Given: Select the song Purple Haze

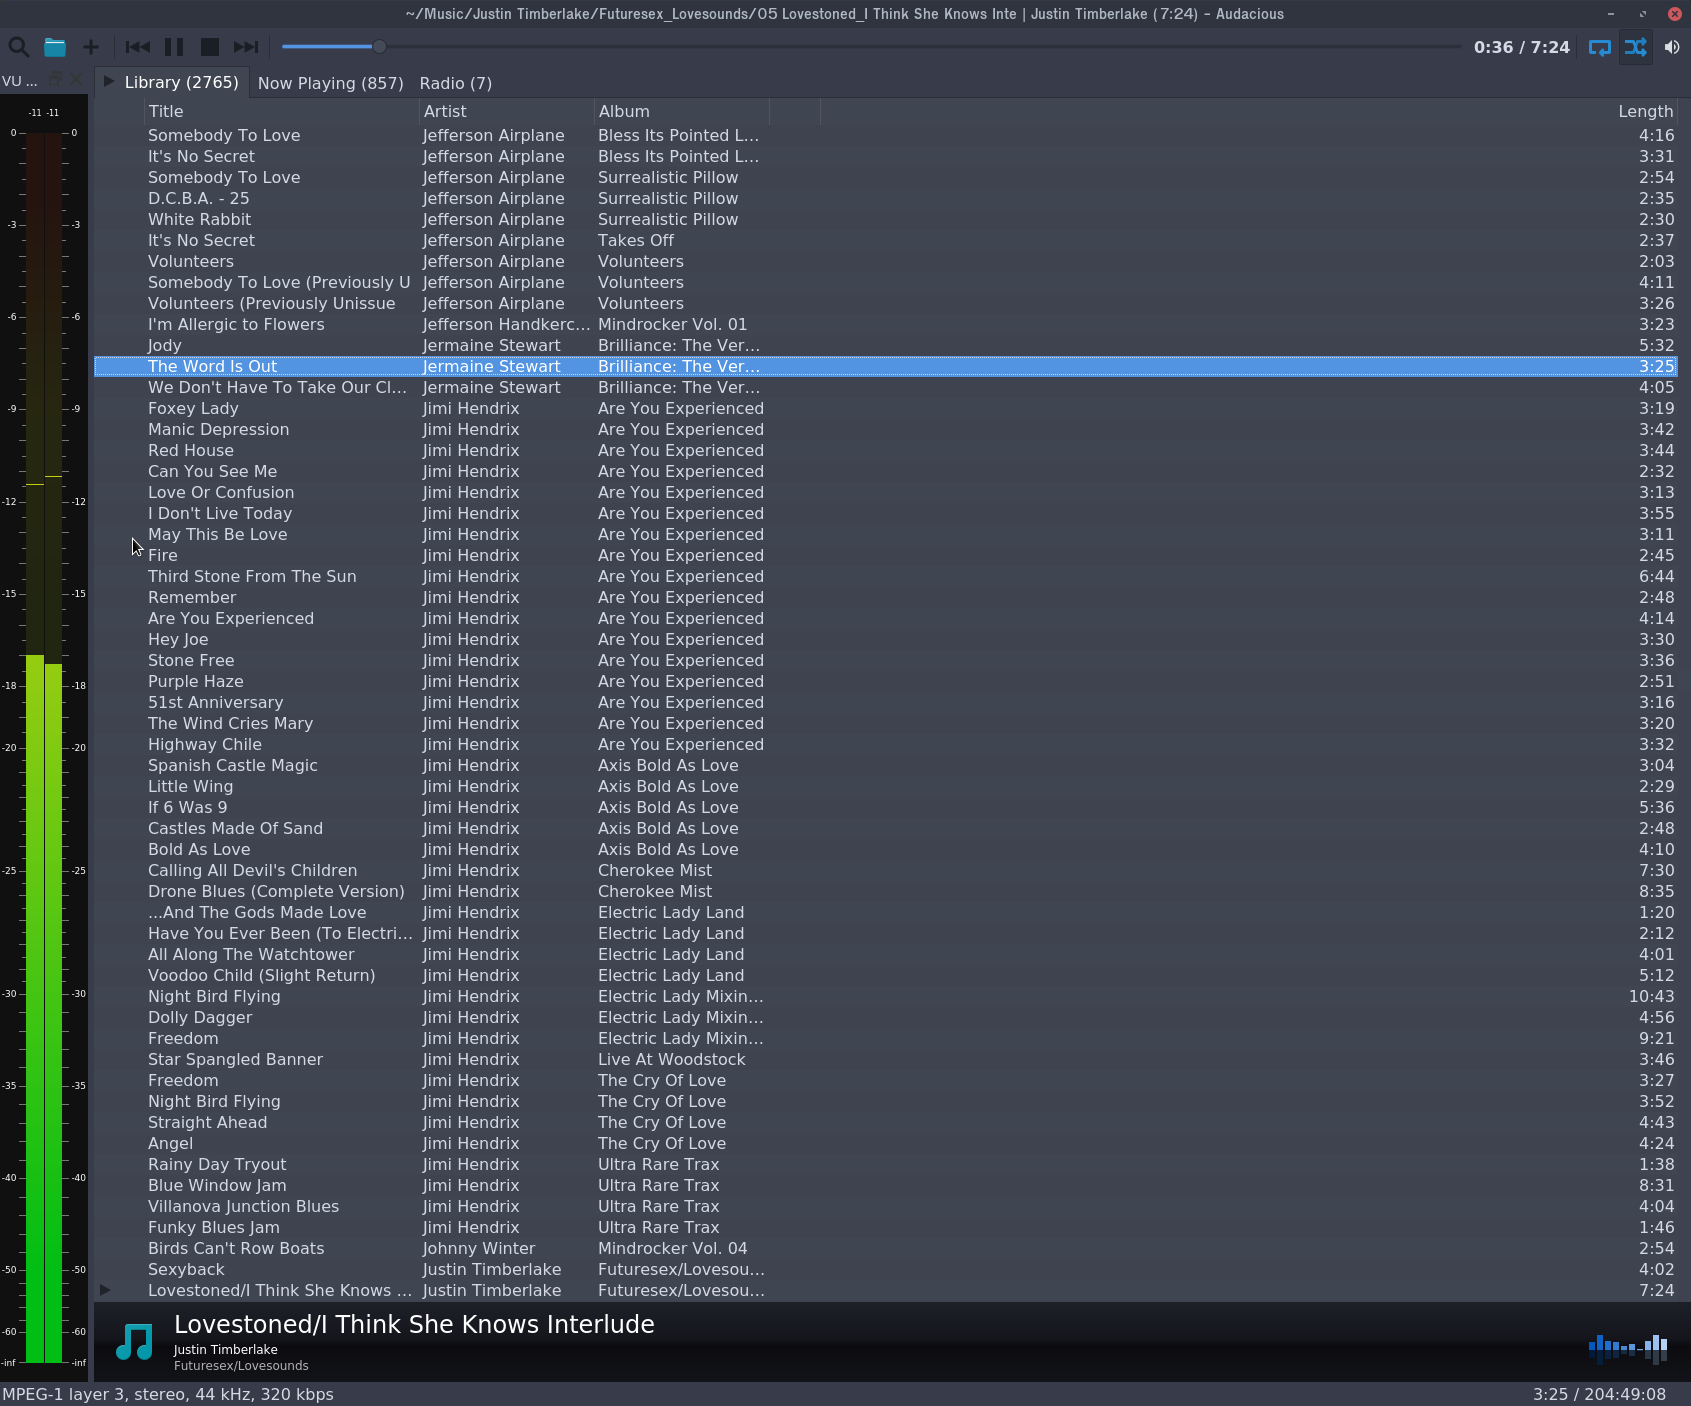Looking at the screenshot, I should coord(886,681).
